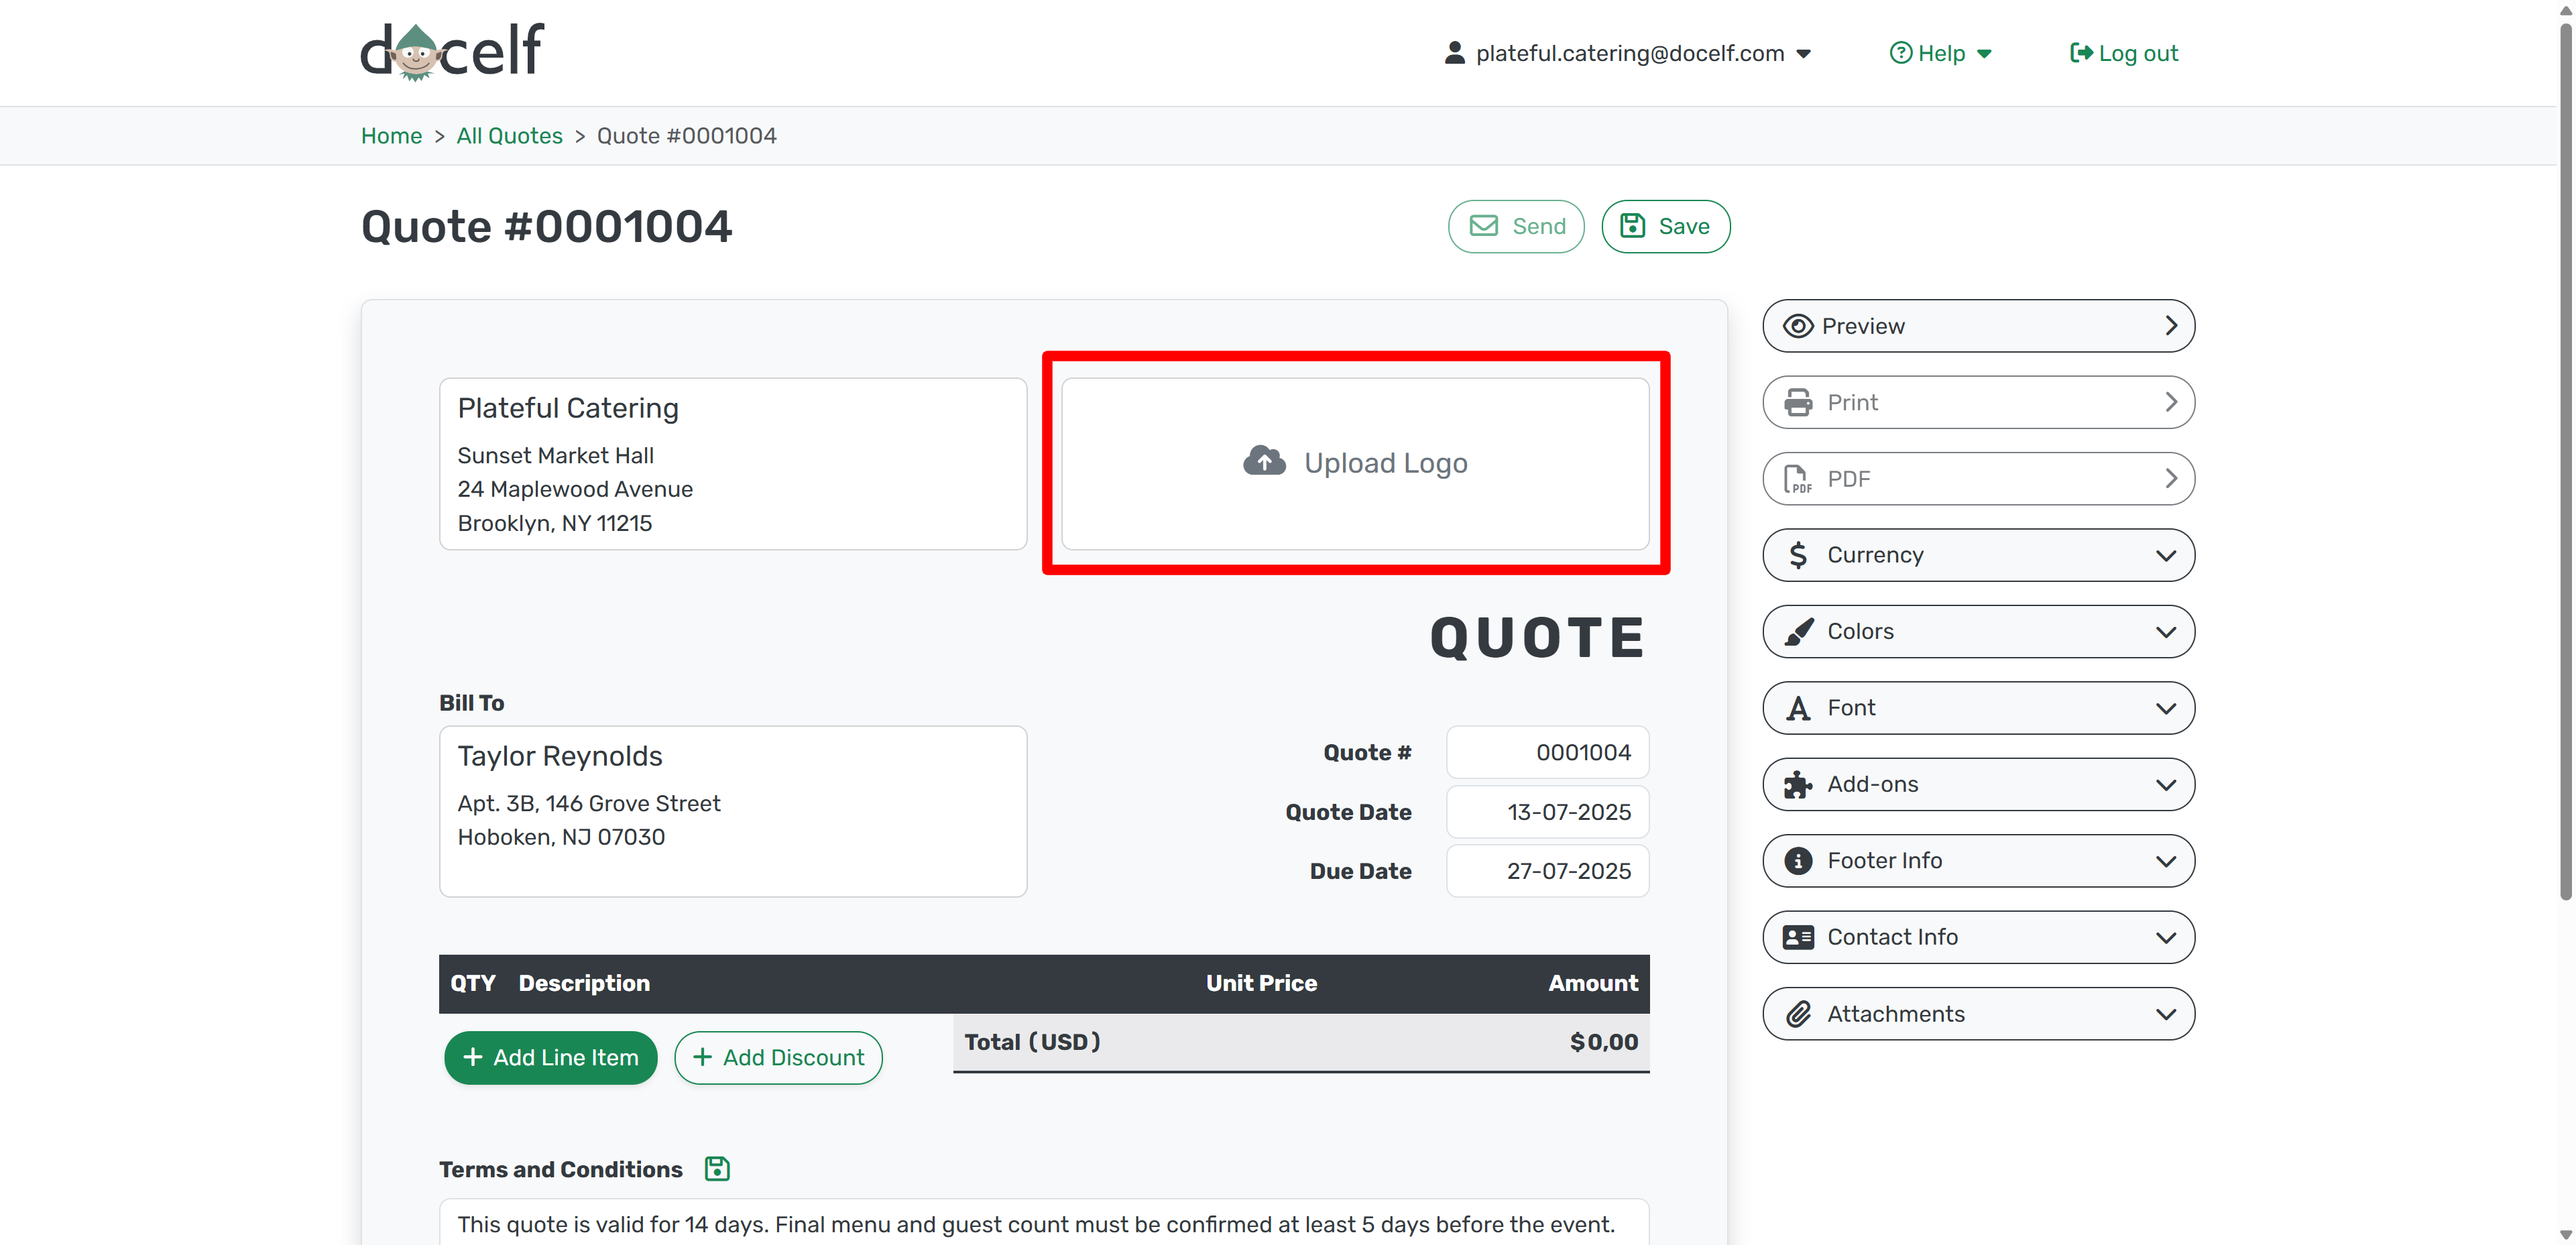
Task: Expand the Attachments panel chevron
Action: coord(2165,1014)
